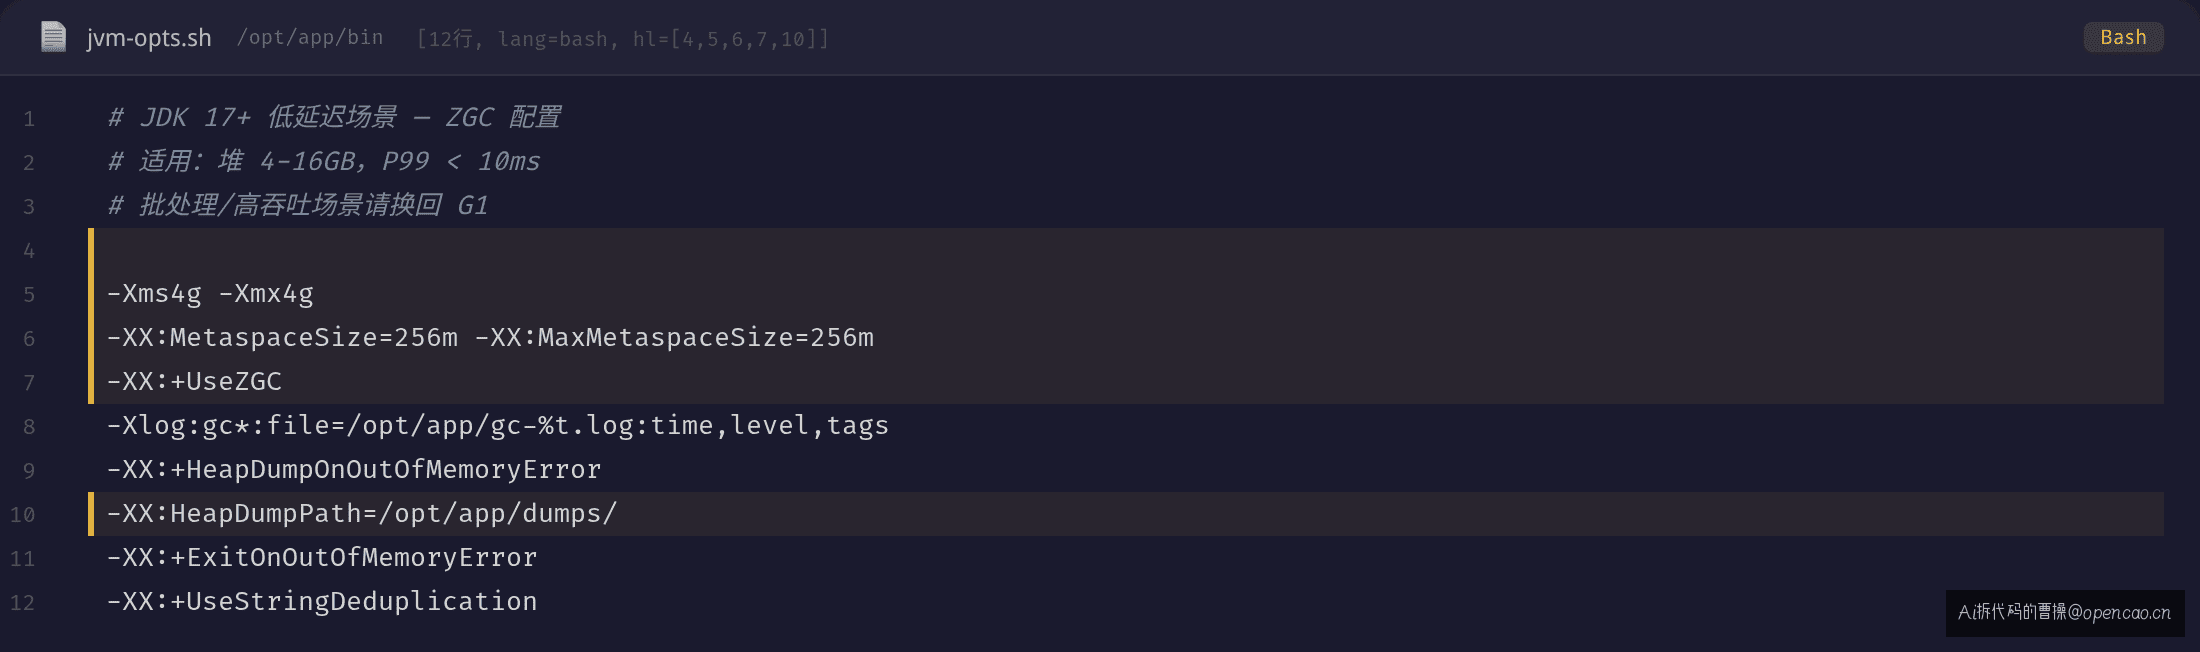Click line number 10 in the gutter
Viewport: 2200px width, 652px height.
[22, 515]
